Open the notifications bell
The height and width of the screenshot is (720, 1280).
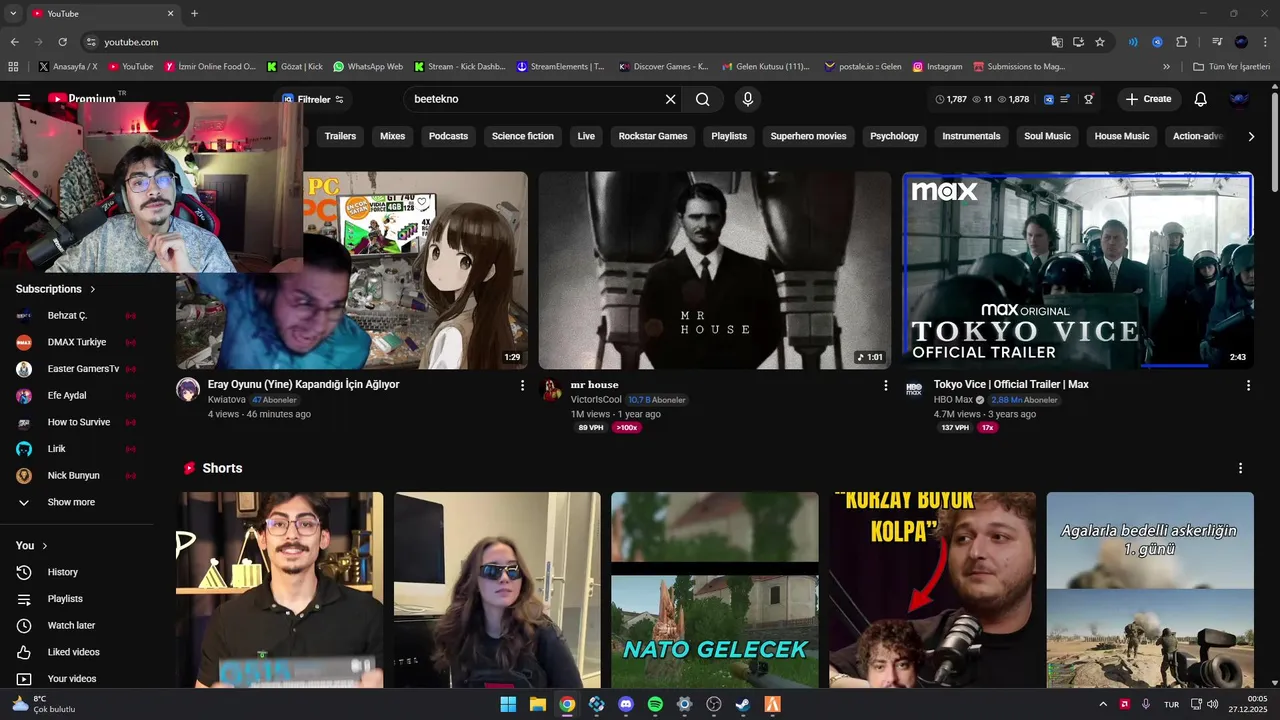point(1201,99)
